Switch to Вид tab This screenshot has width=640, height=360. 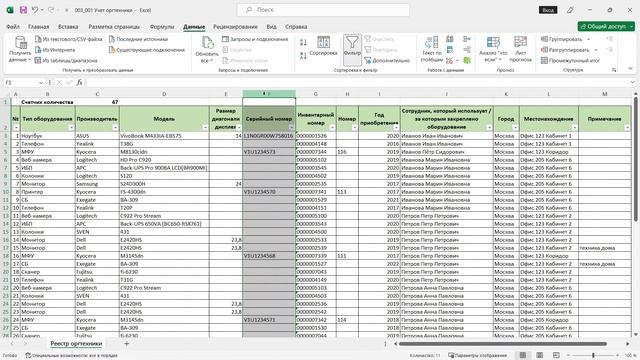coord(271,27)
